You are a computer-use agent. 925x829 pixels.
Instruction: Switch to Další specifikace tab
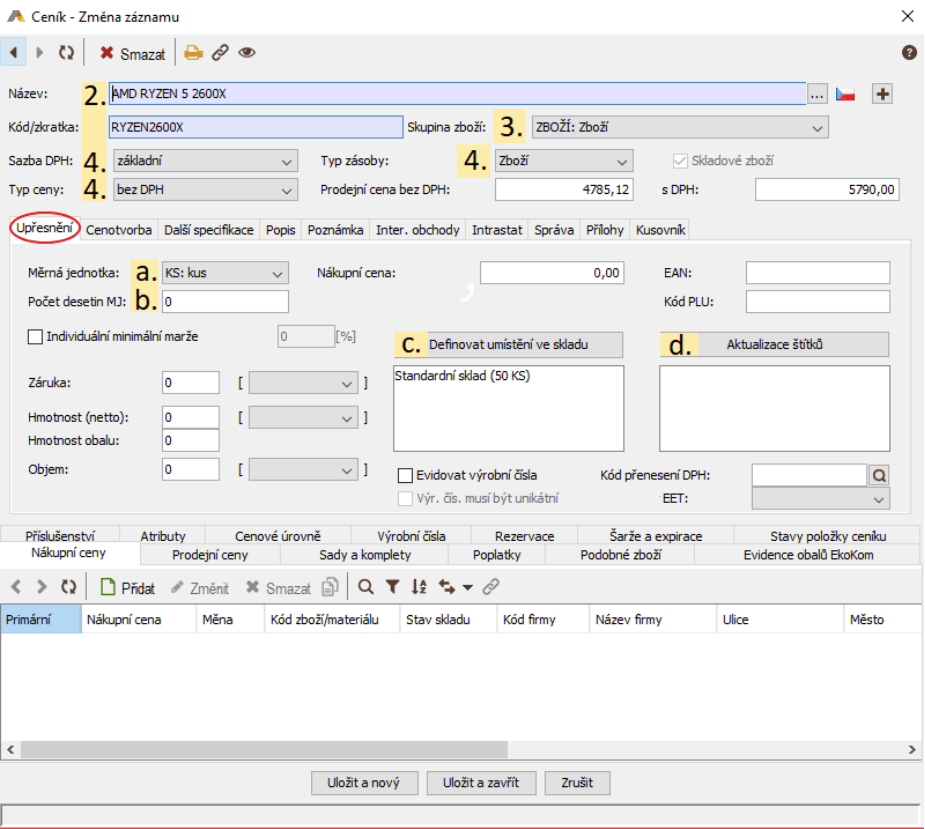coord(209,230)
